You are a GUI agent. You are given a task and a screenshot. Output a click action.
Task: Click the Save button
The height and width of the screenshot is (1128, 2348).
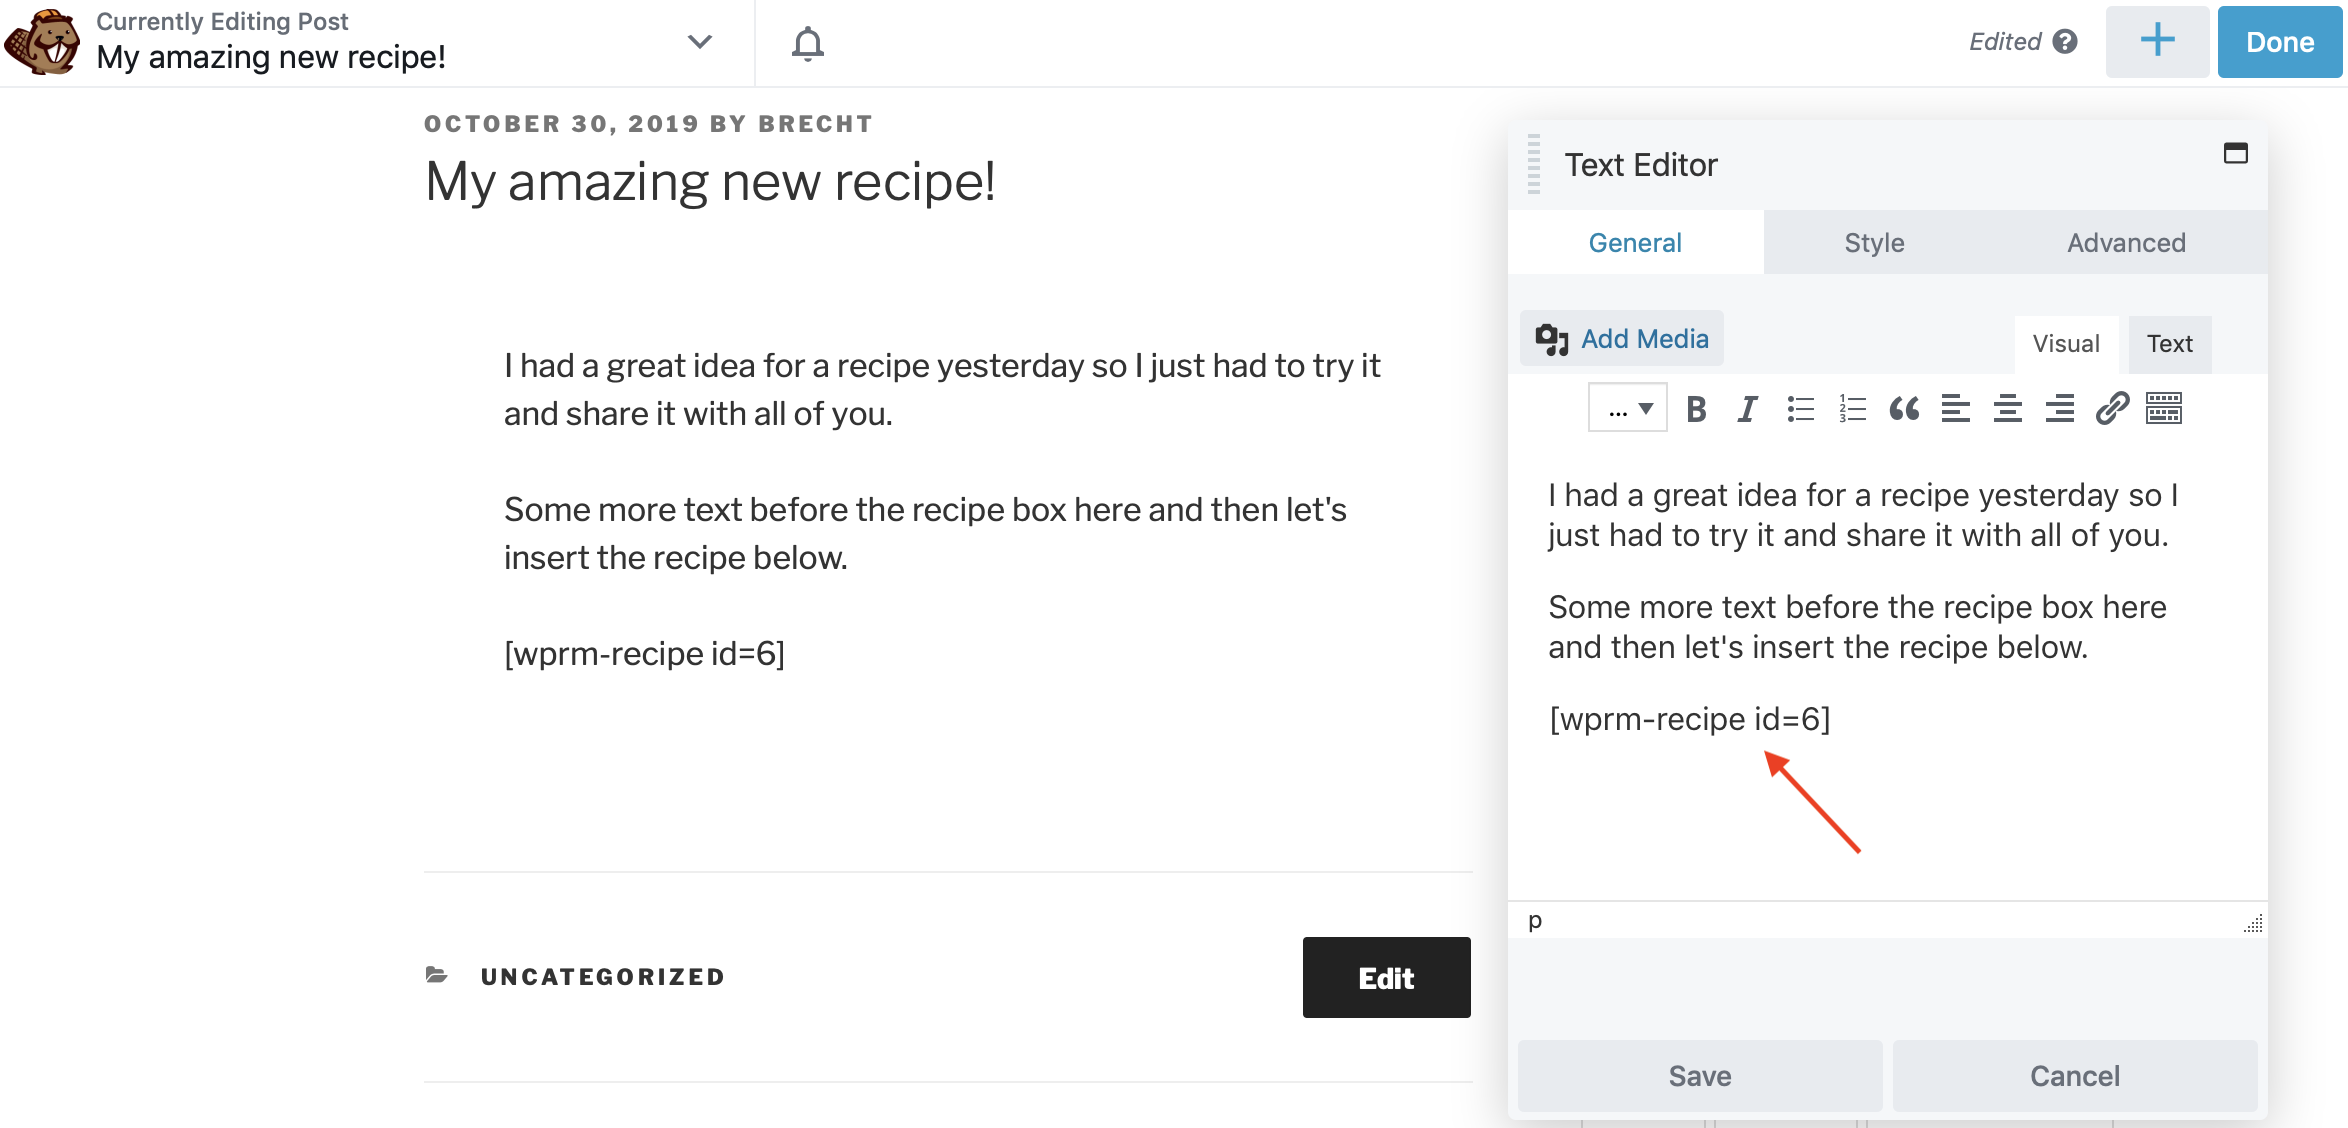pos(1700,1076)
